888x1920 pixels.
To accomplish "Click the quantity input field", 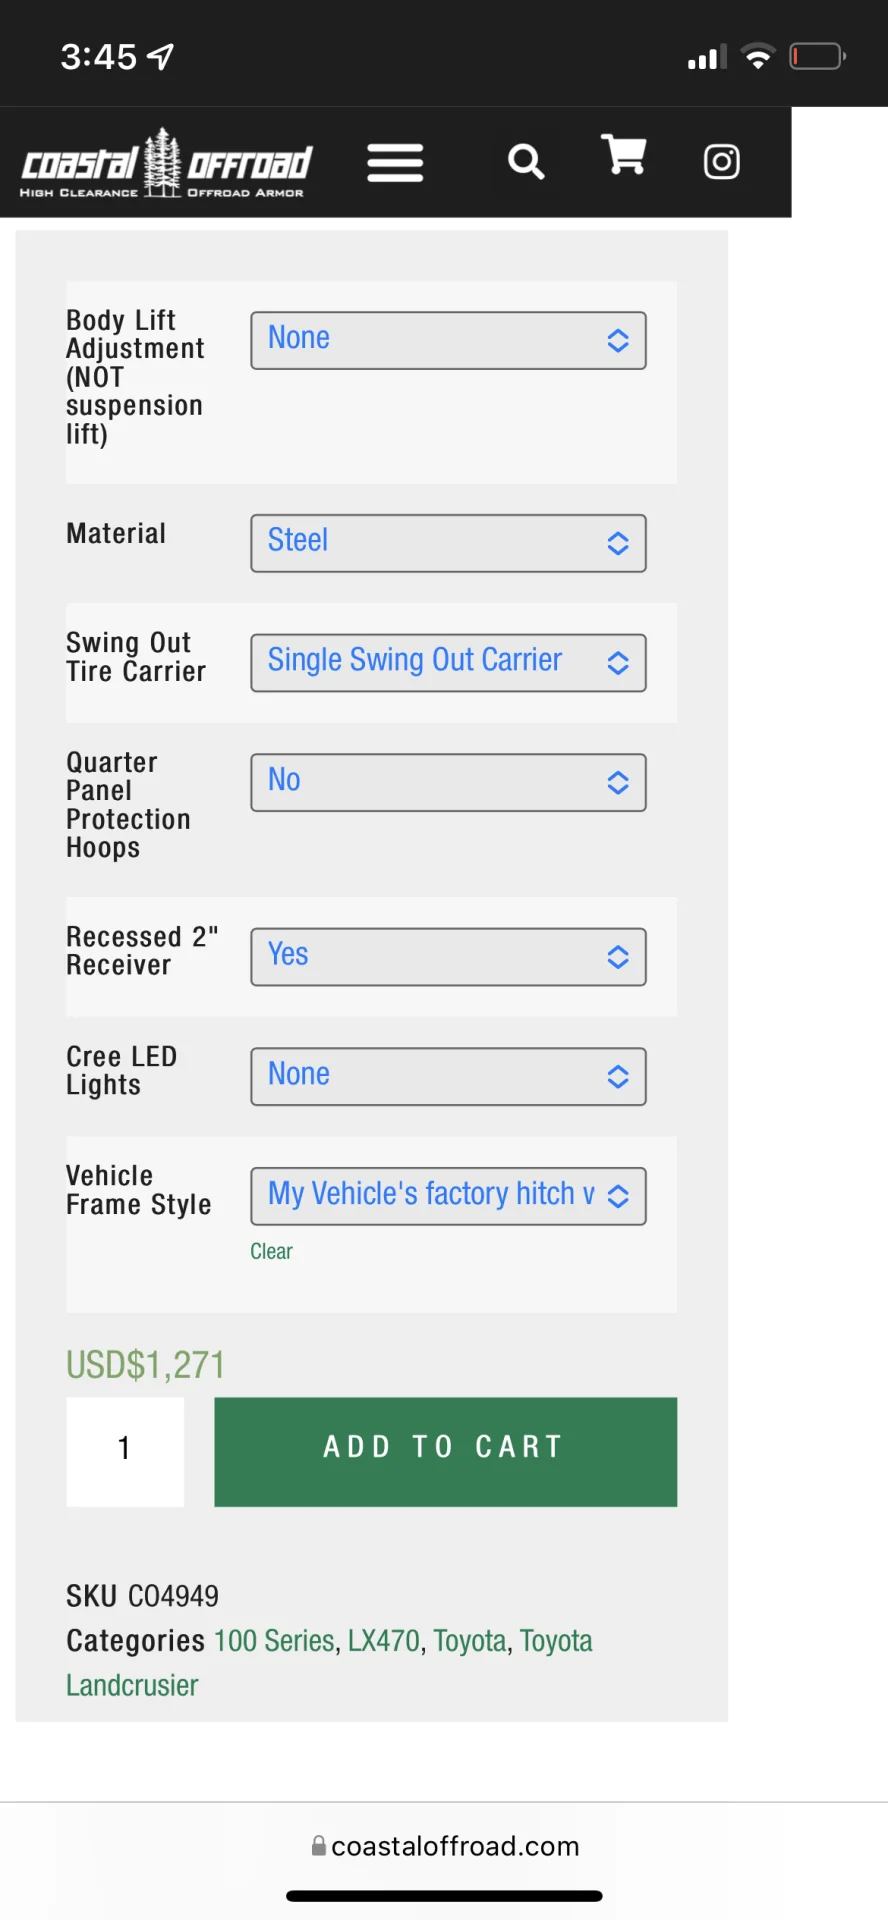I will [125, 1451].
